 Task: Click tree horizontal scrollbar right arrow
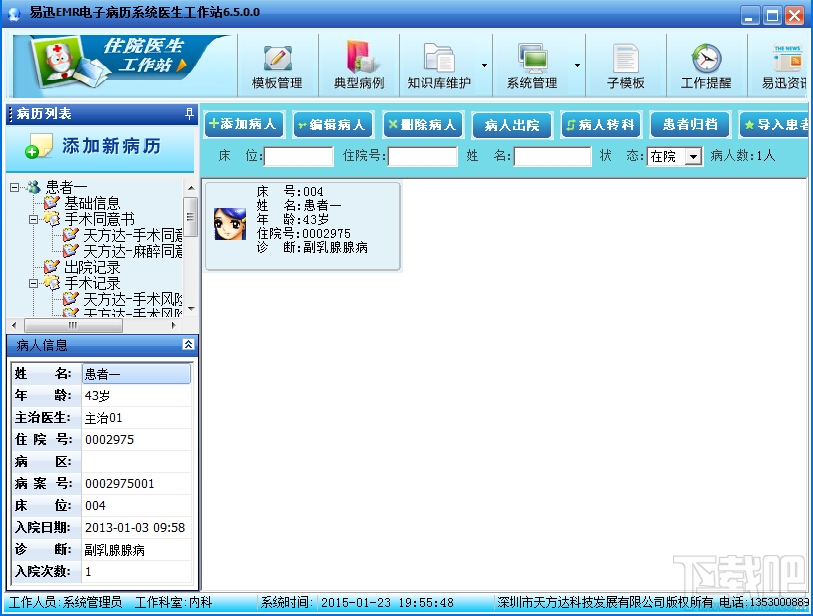174,325
